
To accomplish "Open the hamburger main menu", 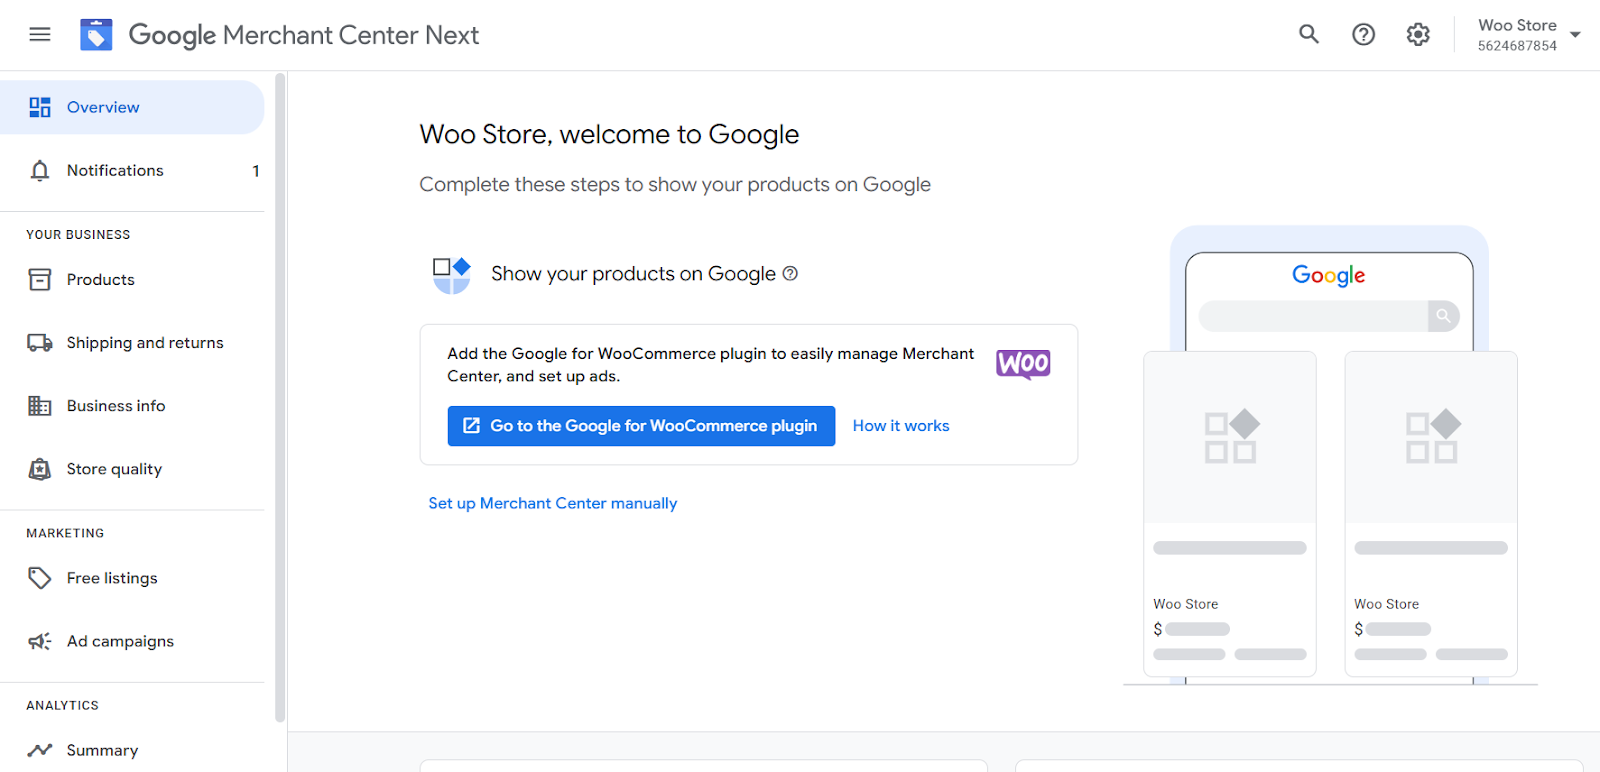I will [x=40, y=35].
